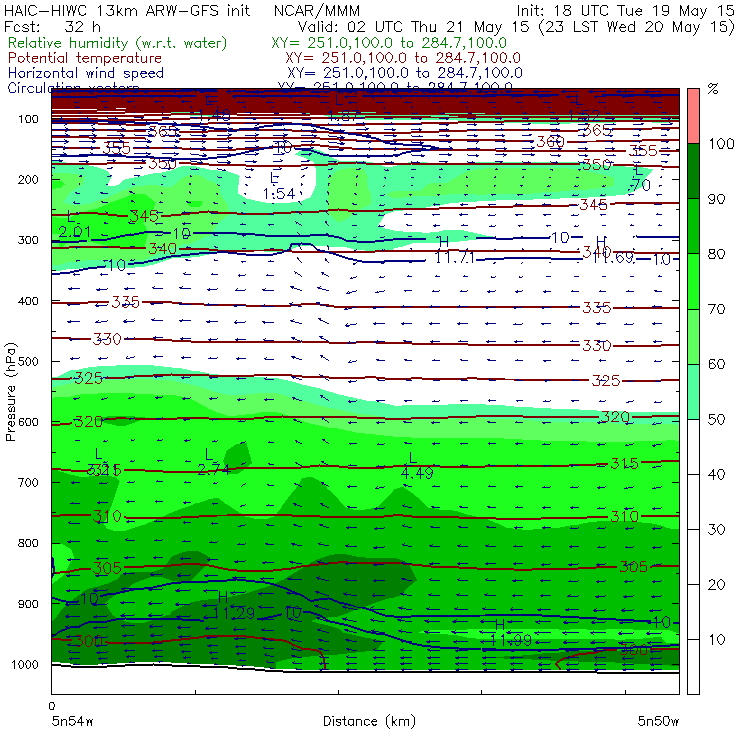Click the '800' pressure axis tick label
The height and width of the screenshot is (740, 740).
coord(28,543)
